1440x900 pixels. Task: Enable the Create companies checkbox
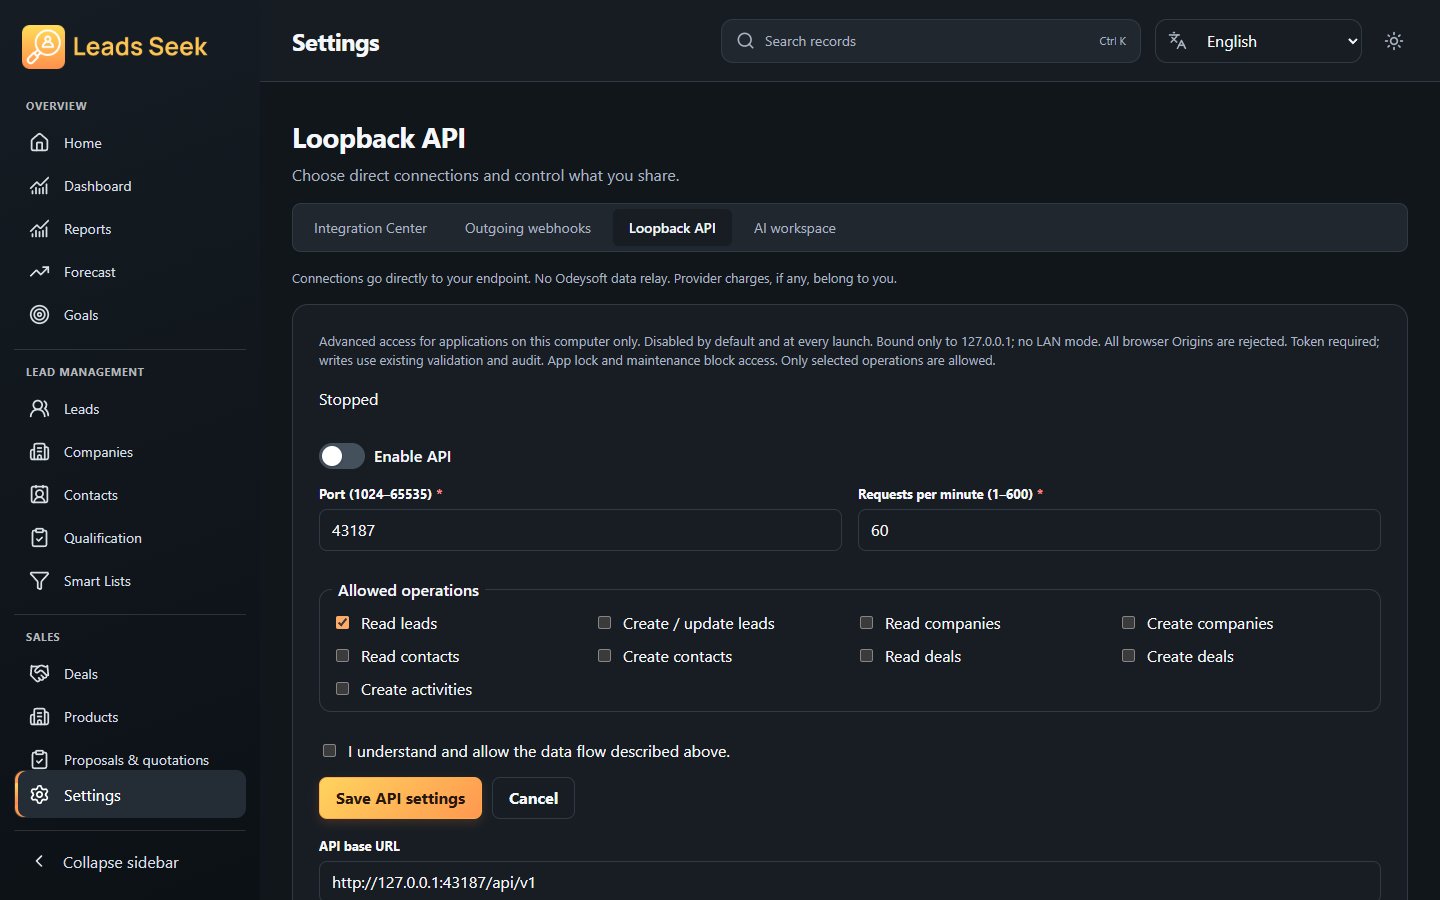pyautogui.click(x=1129, y=623)
